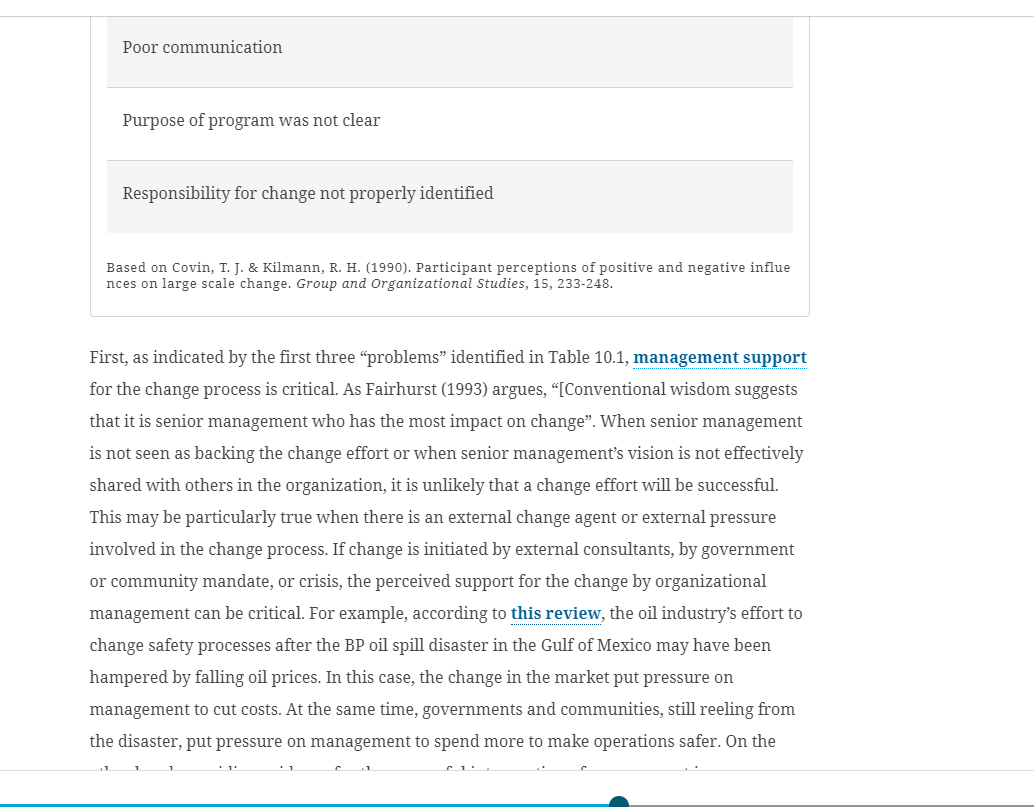
Task: Open the management support link
Action: click(719, 357)
